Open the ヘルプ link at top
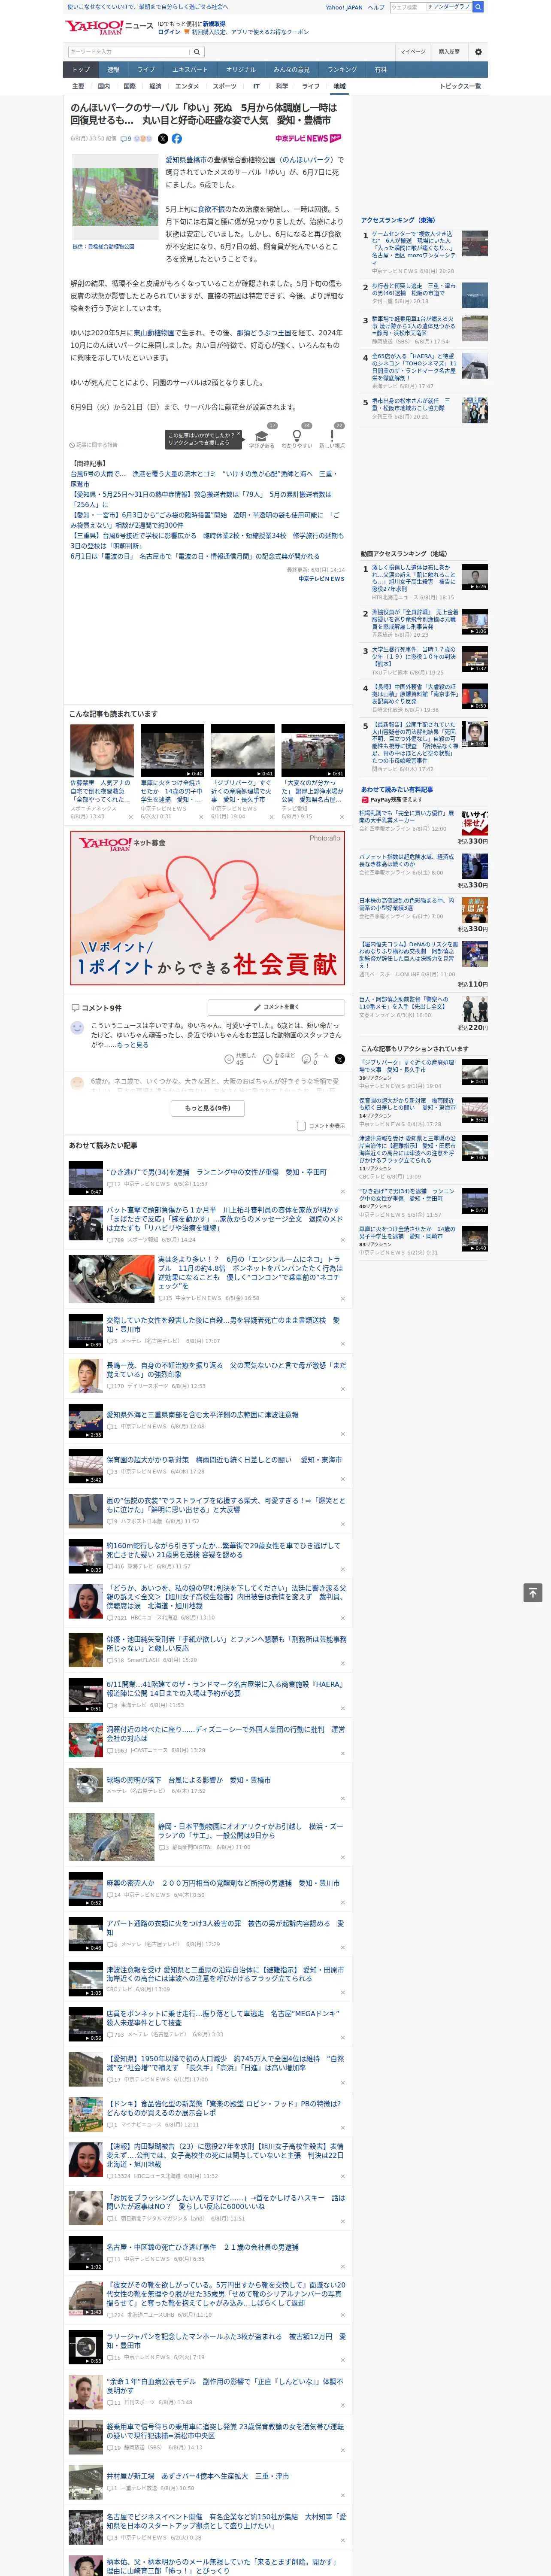This screenshot has height=2576, width=551. click(376, 7)
